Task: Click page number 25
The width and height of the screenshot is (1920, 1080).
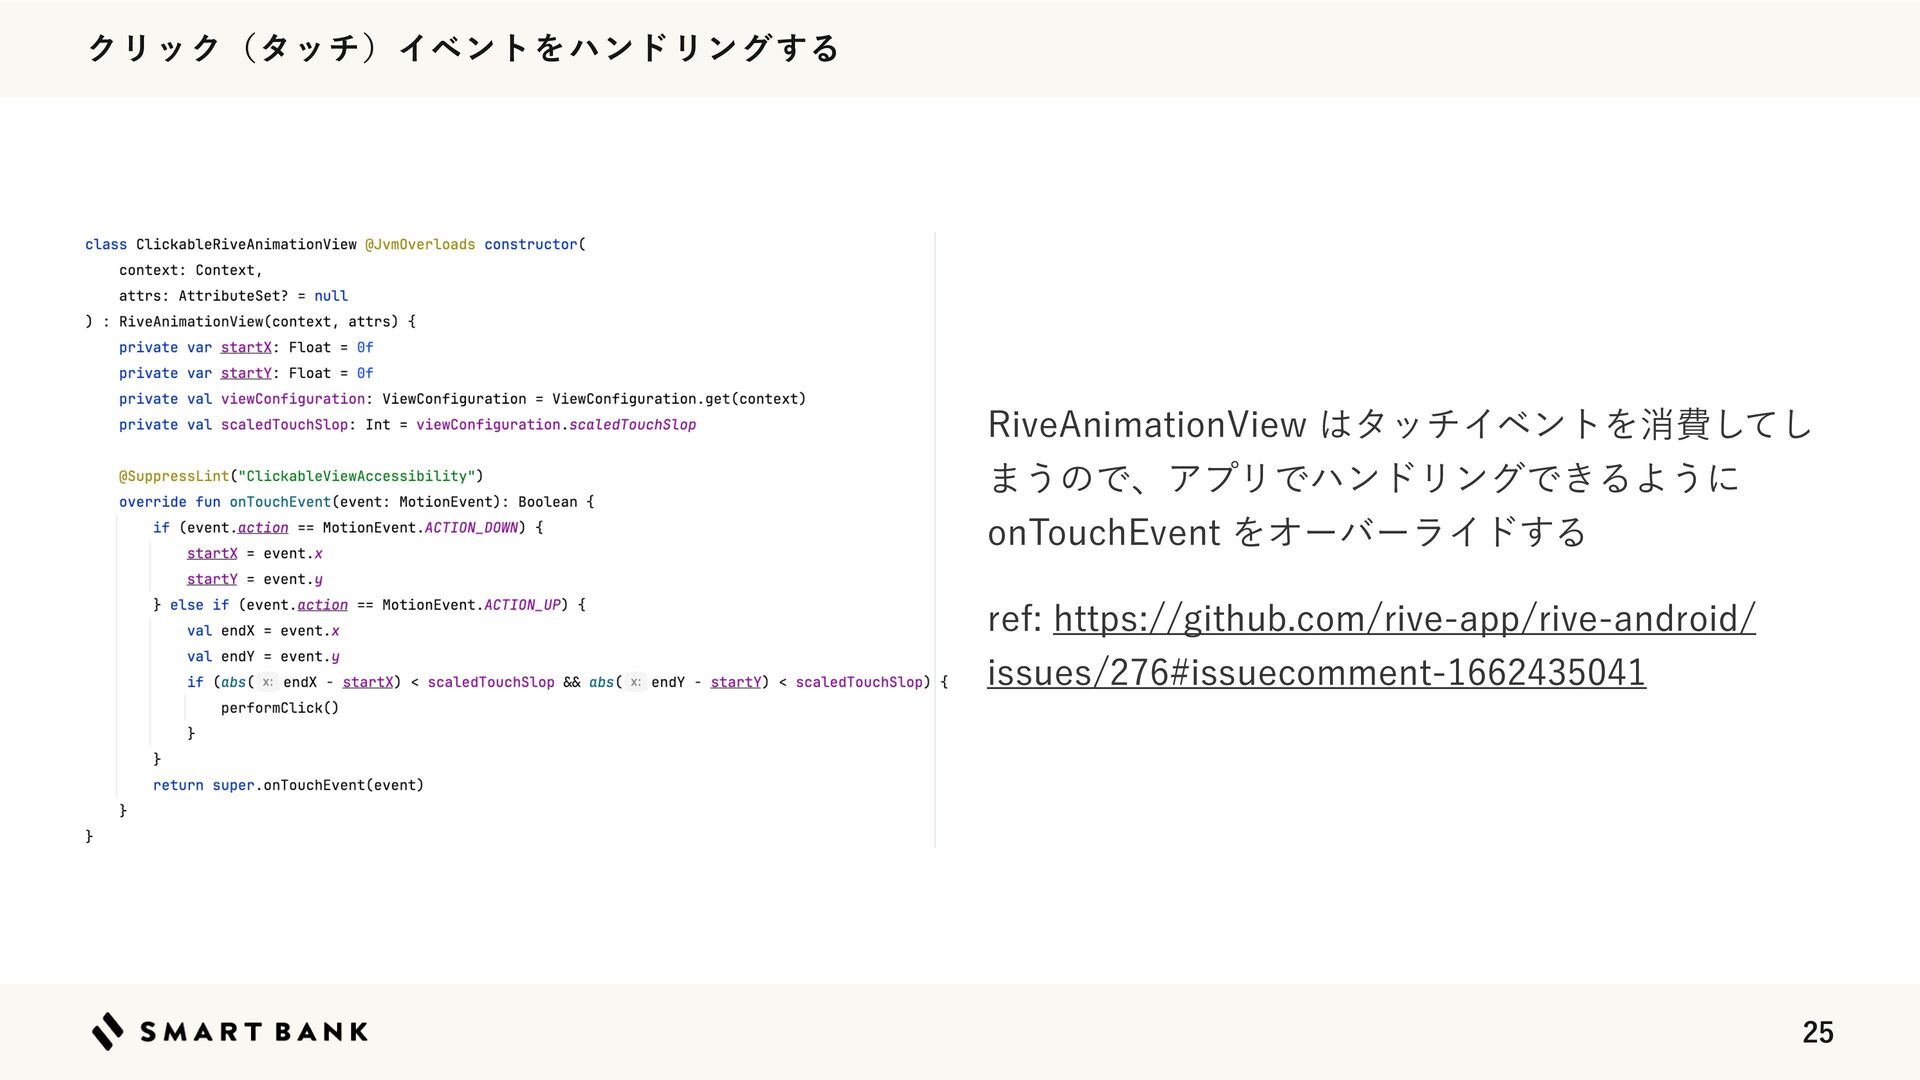Action: pos(1817,1032)
